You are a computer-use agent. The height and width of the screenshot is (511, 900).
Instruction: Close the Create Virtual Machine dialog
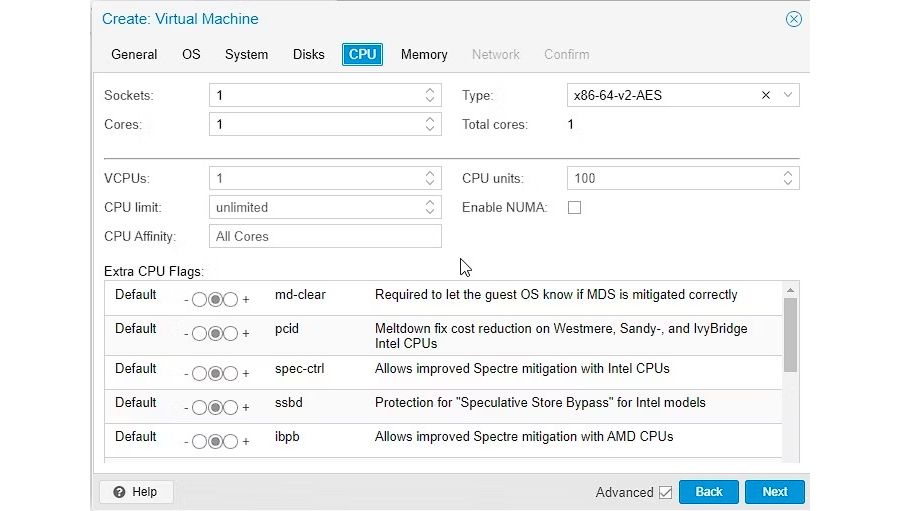pyautogui.click(x=793, y=19)
